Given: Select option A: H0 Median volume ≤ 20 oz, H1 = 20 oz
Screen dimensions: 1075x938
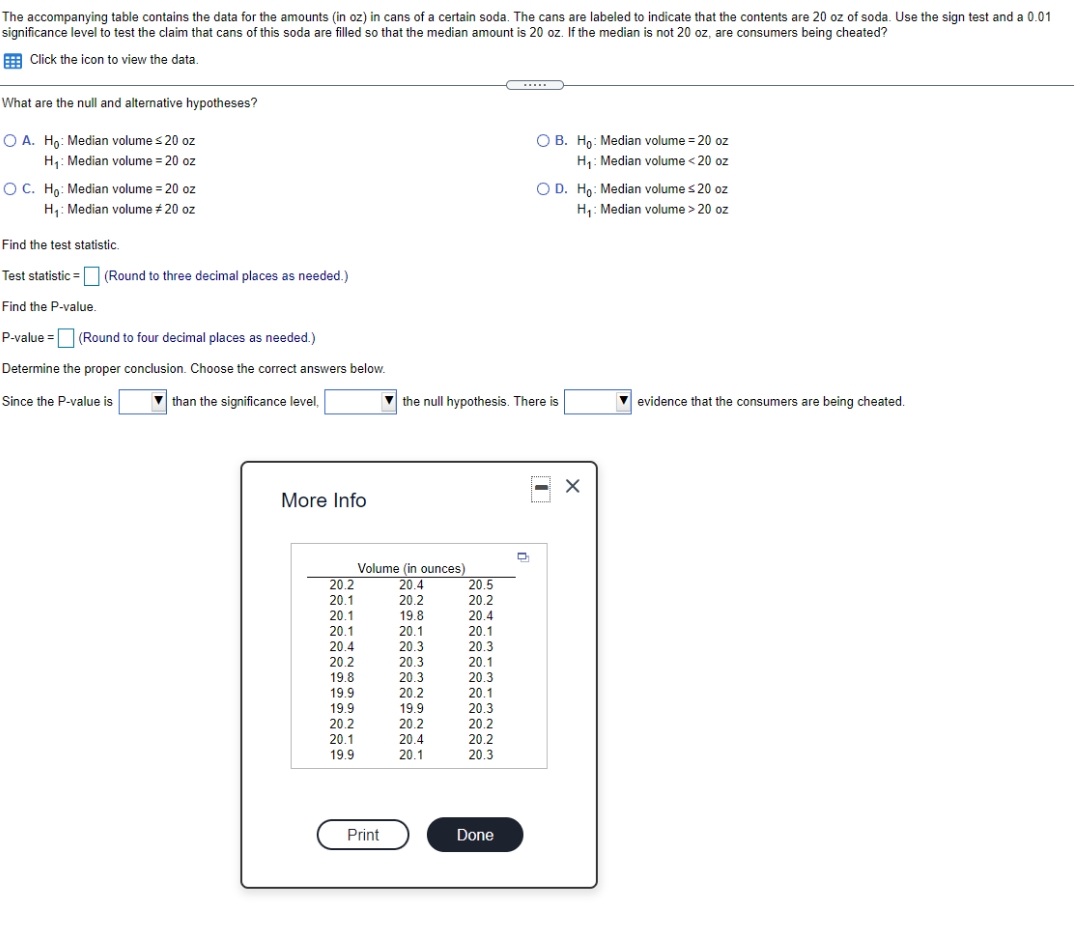Looking at the screenshot, I should (10, 141).
